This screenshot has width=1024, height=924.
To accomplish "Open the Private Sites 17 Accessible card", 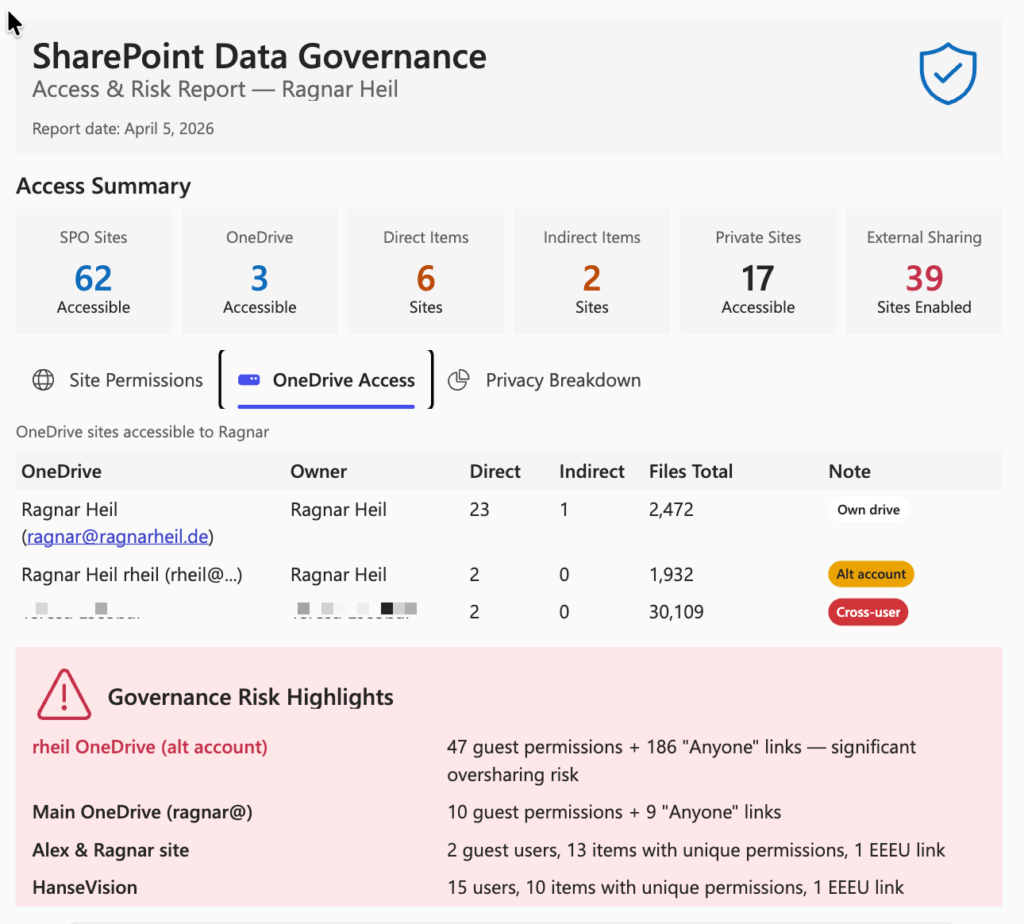I will coord(757,271).
